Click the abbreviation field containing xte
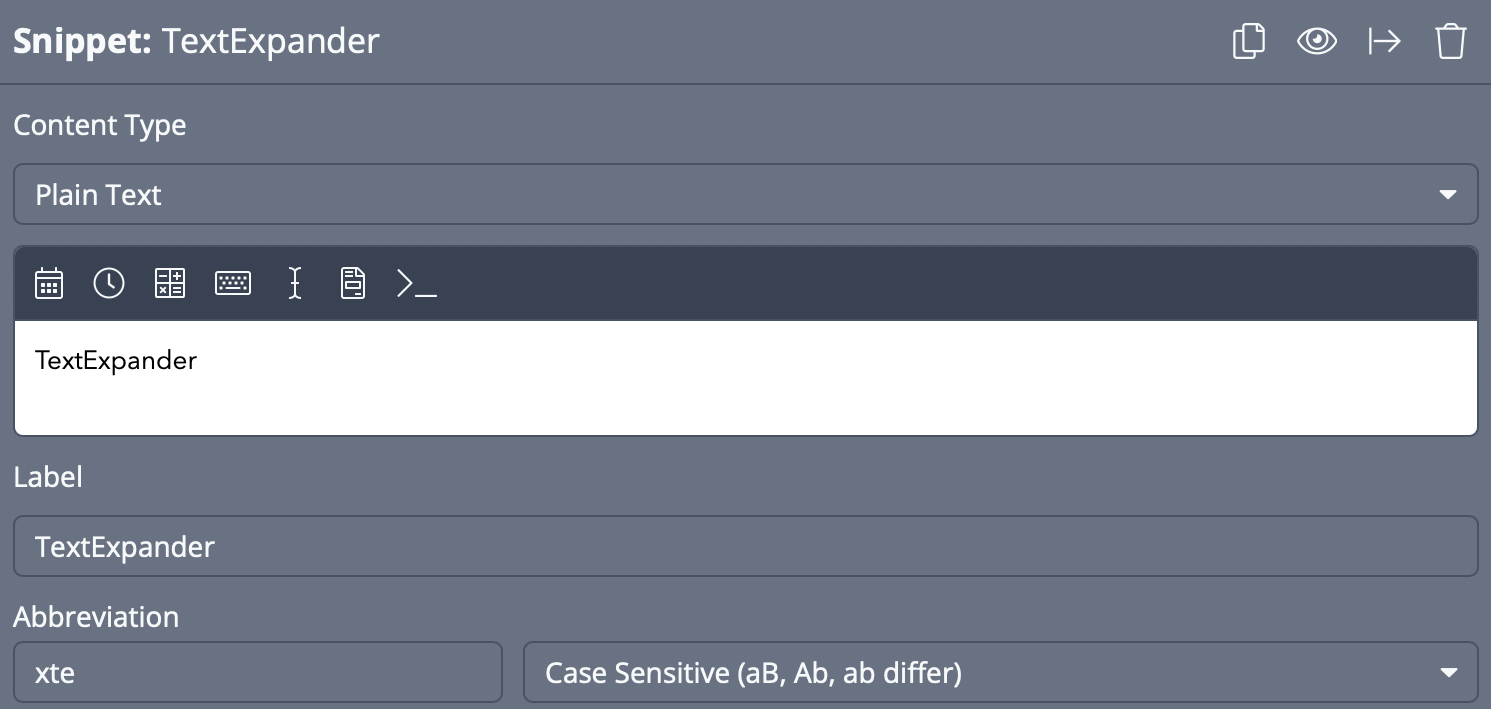 257,672
